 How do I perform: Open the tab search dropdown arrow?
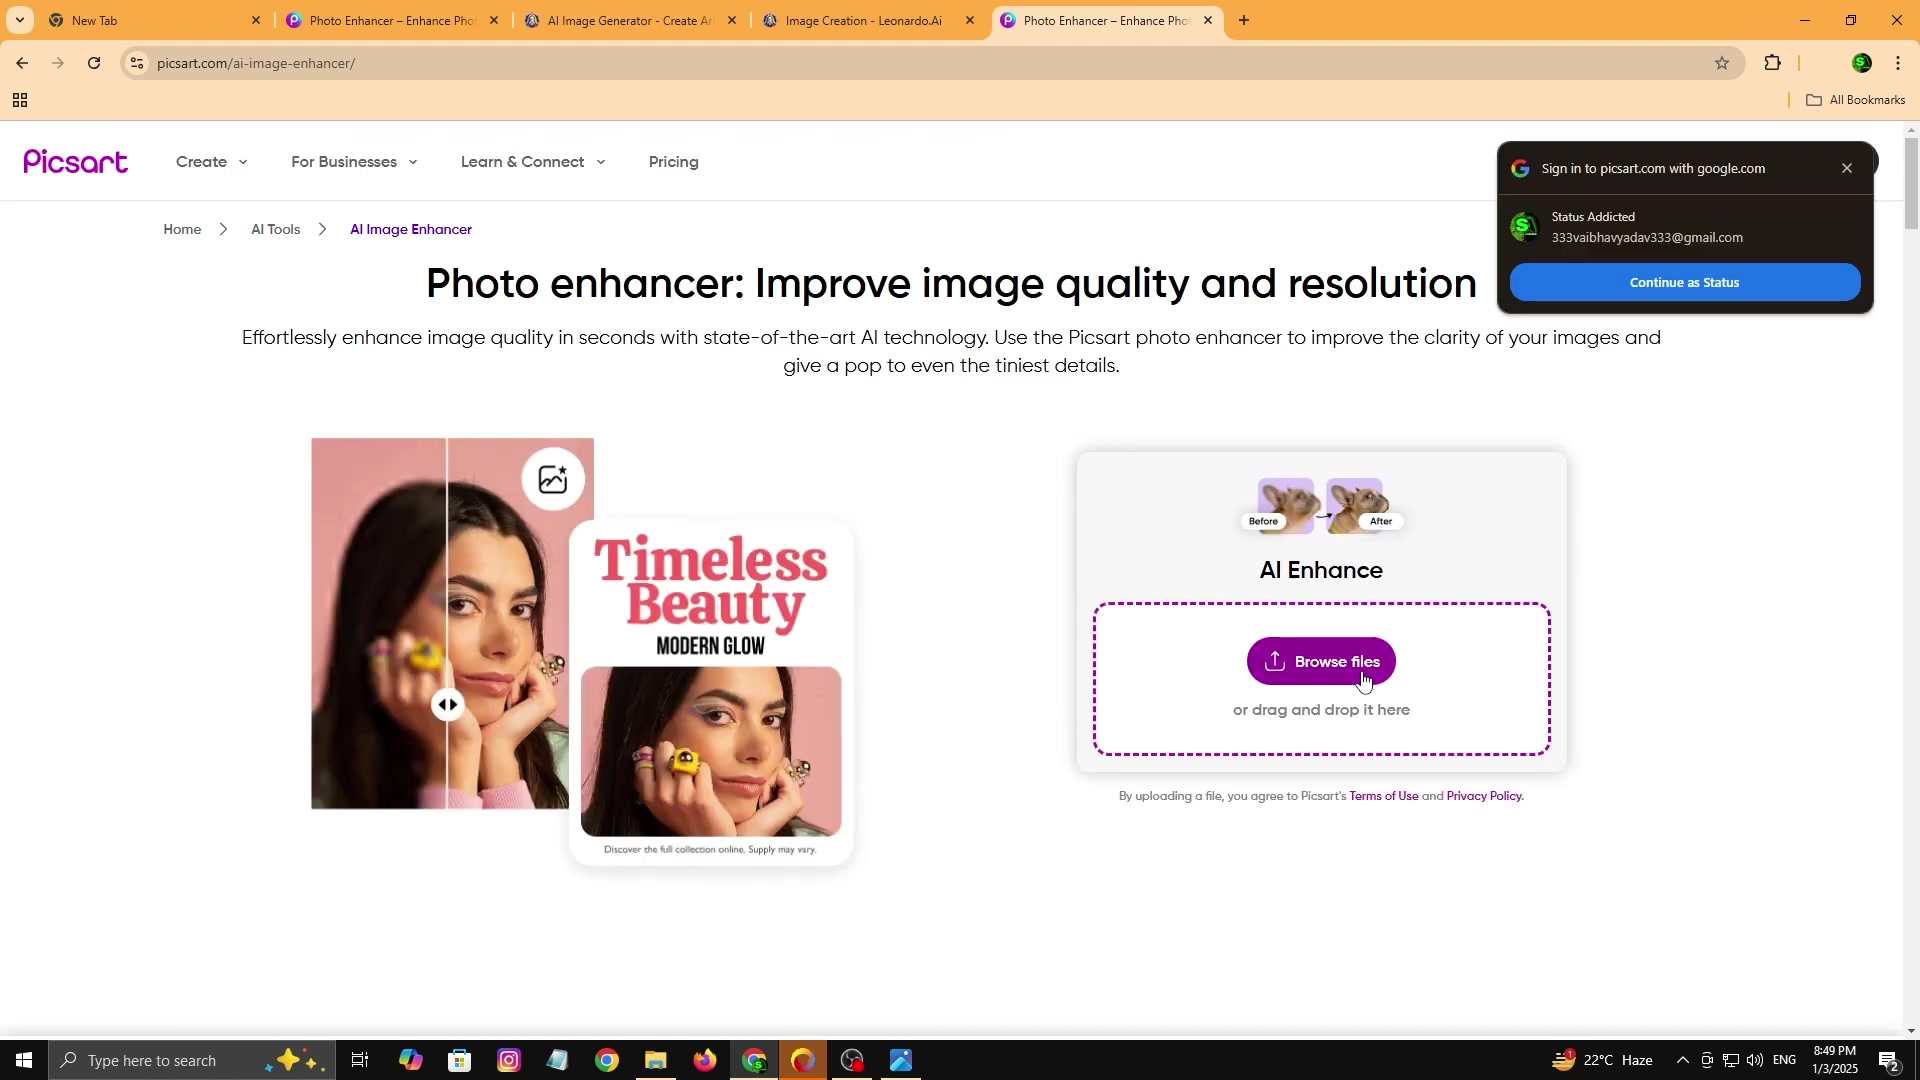click(x=19, y=20)
